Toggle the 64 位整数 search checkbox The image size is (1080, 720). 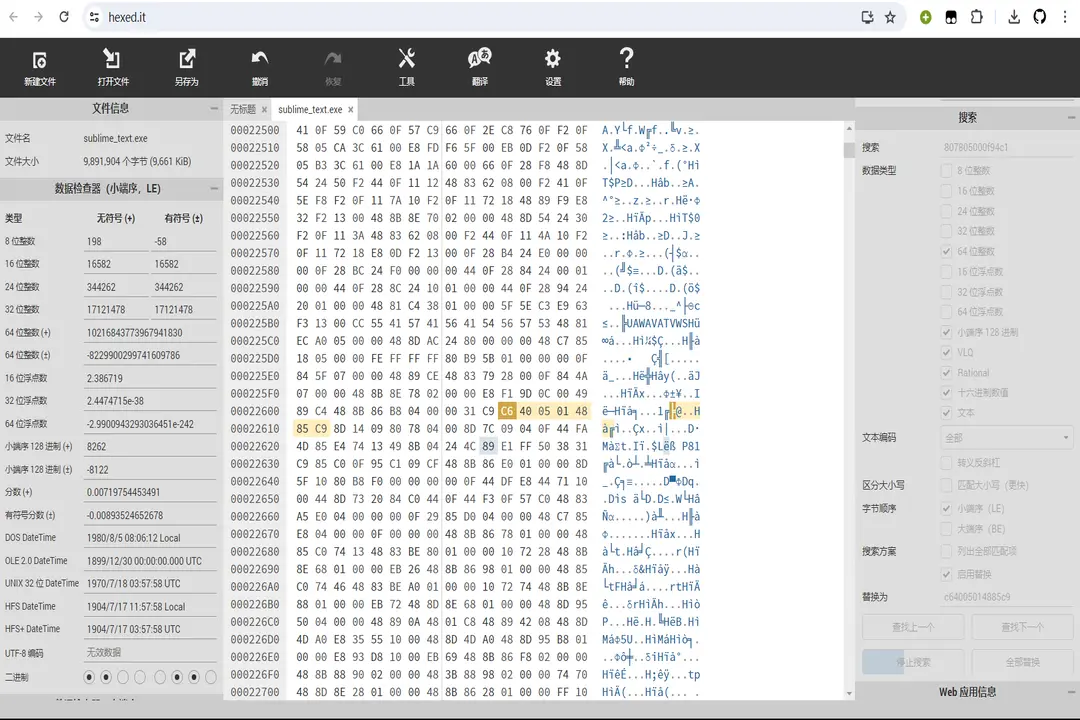click(x=947, y=251)
